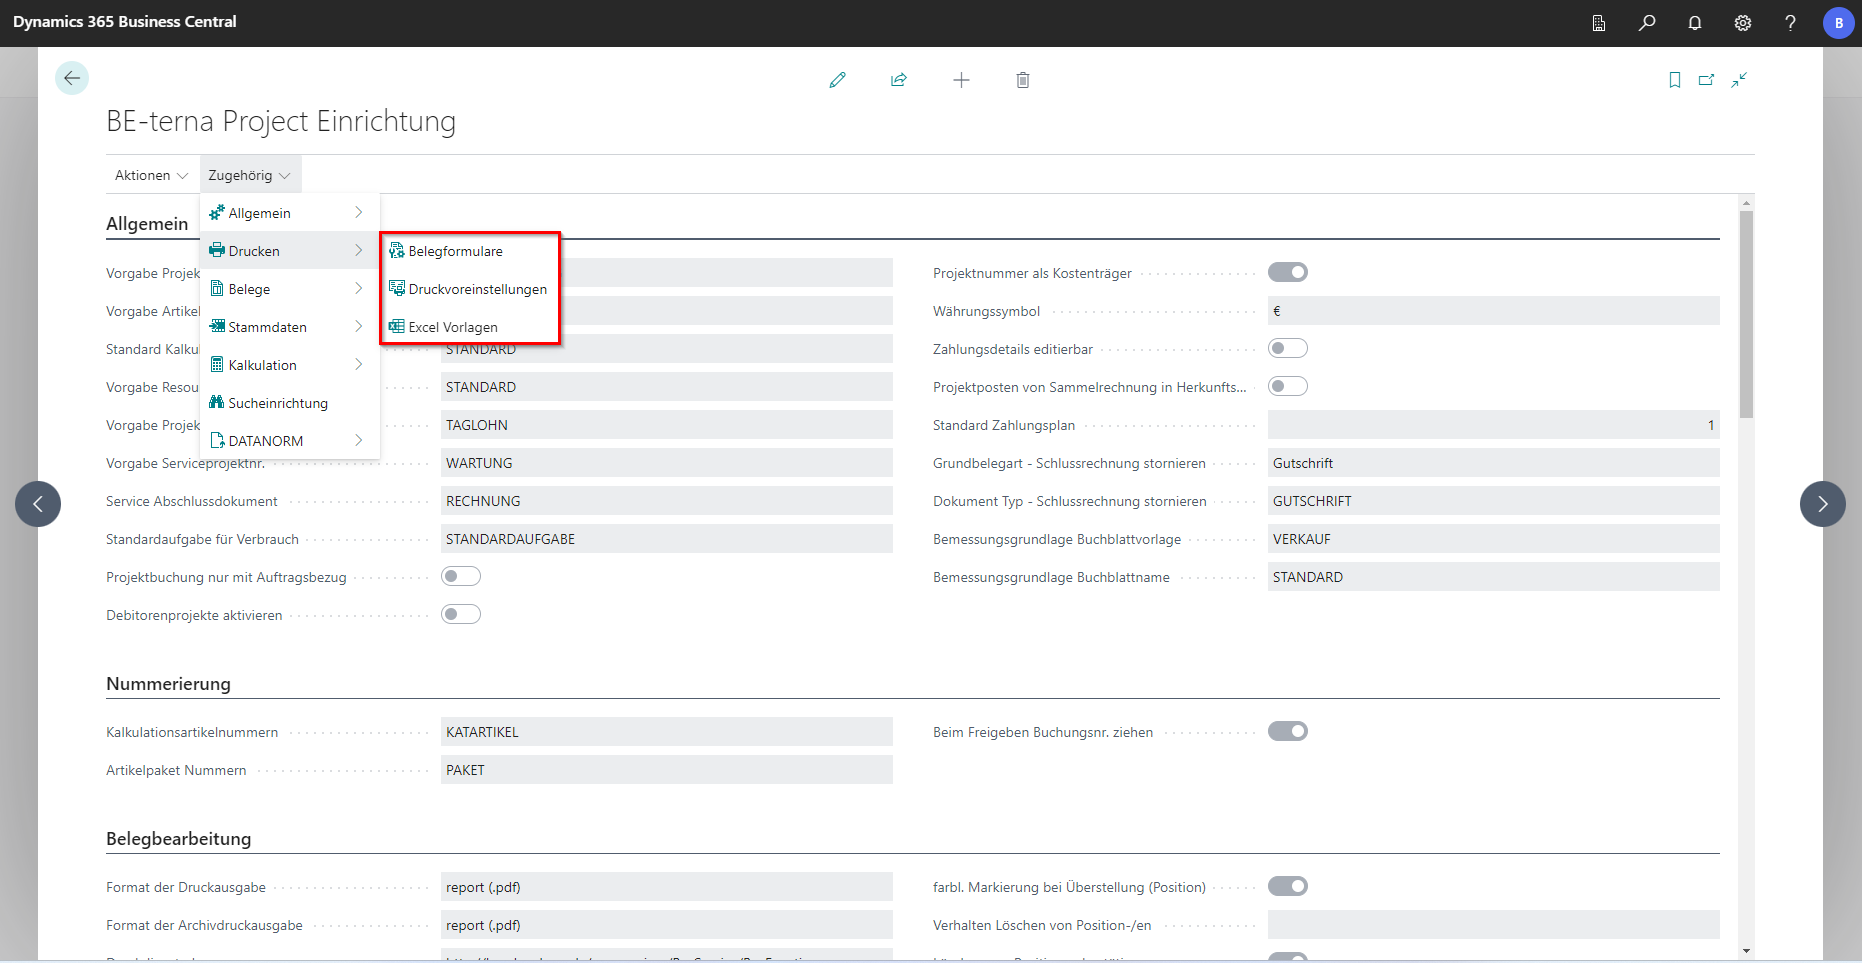Expand the Aktionen dropdown menu

coord(151,175)
